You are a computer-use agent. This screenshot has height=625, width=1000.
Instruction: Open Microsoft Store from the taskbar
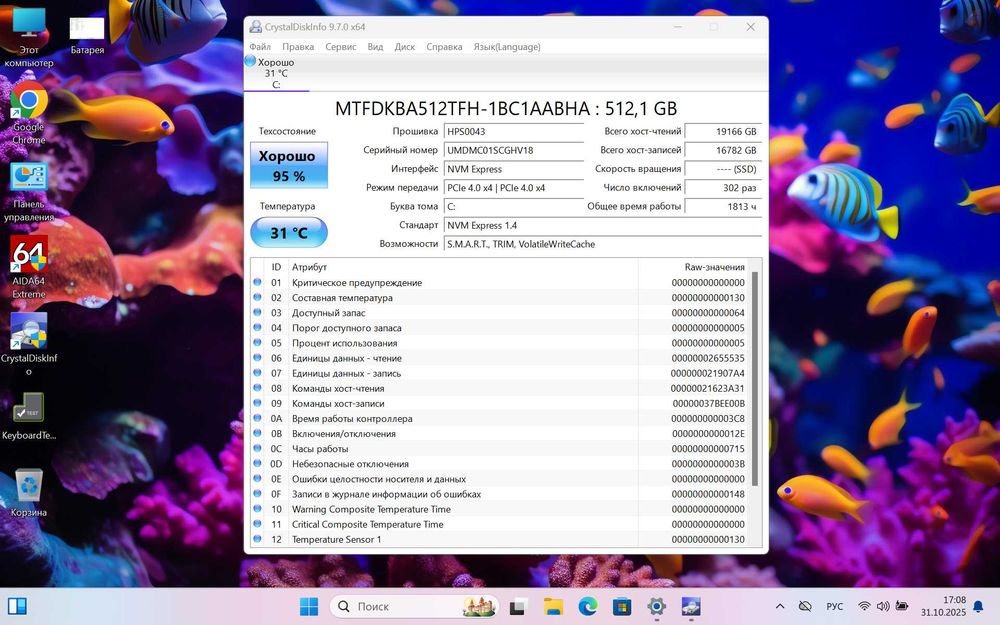[x=622, y=606]
